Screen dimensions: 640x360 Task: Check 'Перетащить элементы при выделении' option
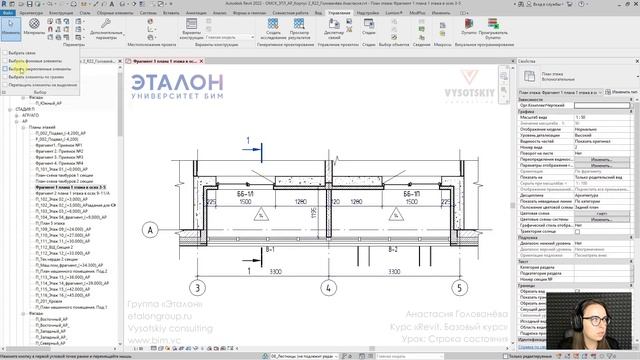point(5,85)
